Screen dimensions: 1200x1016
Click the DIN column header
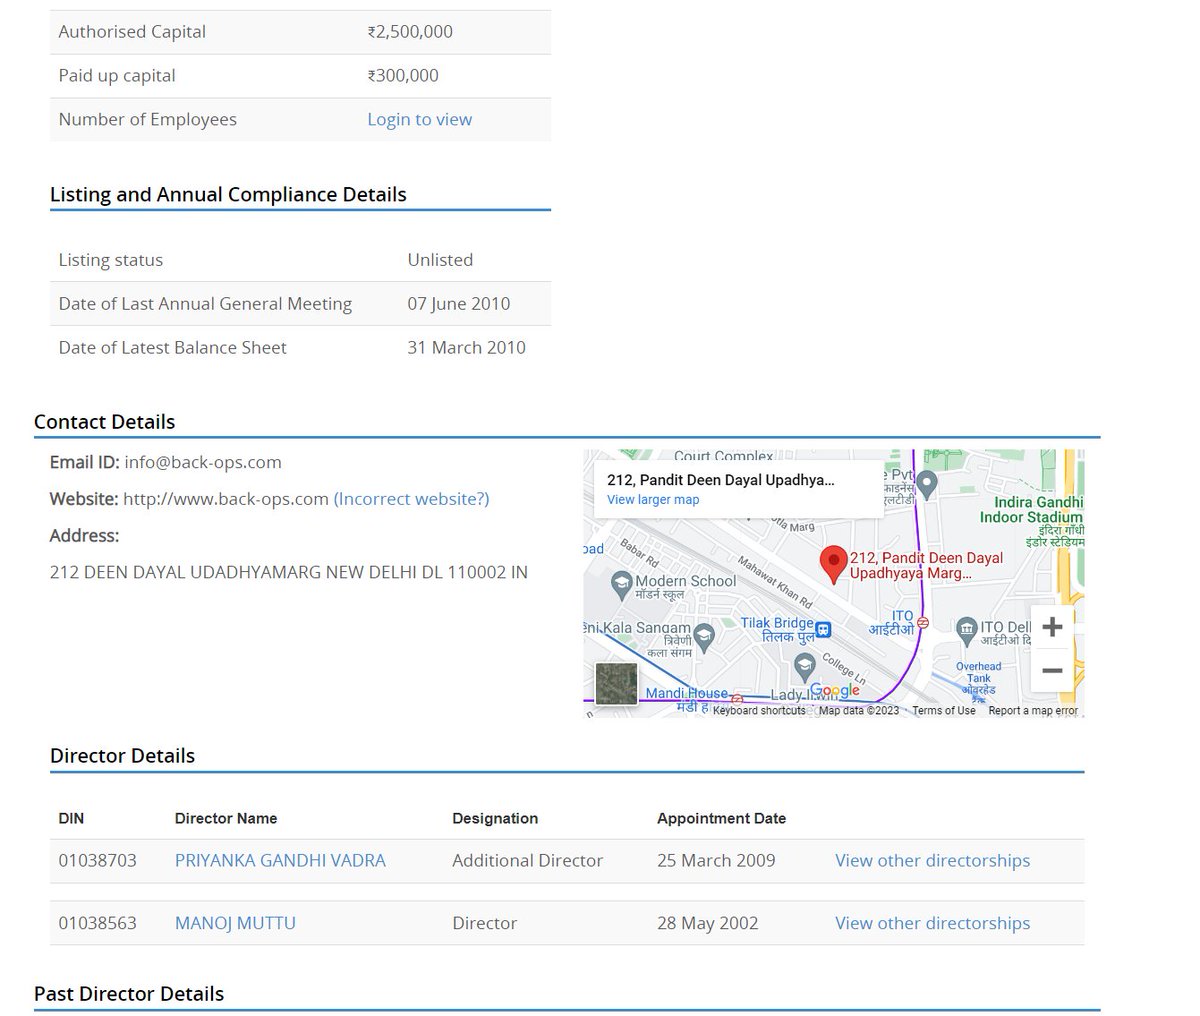tap(71, 818)
